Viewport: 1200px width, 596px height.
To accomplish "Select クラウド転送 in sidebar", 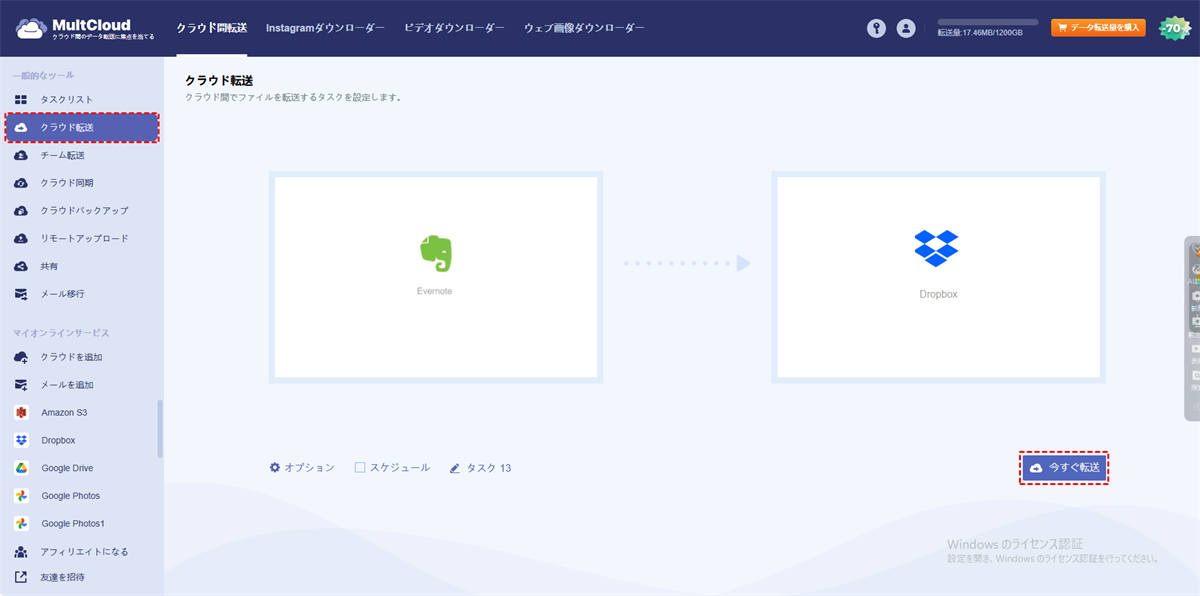I will [82, 128].
